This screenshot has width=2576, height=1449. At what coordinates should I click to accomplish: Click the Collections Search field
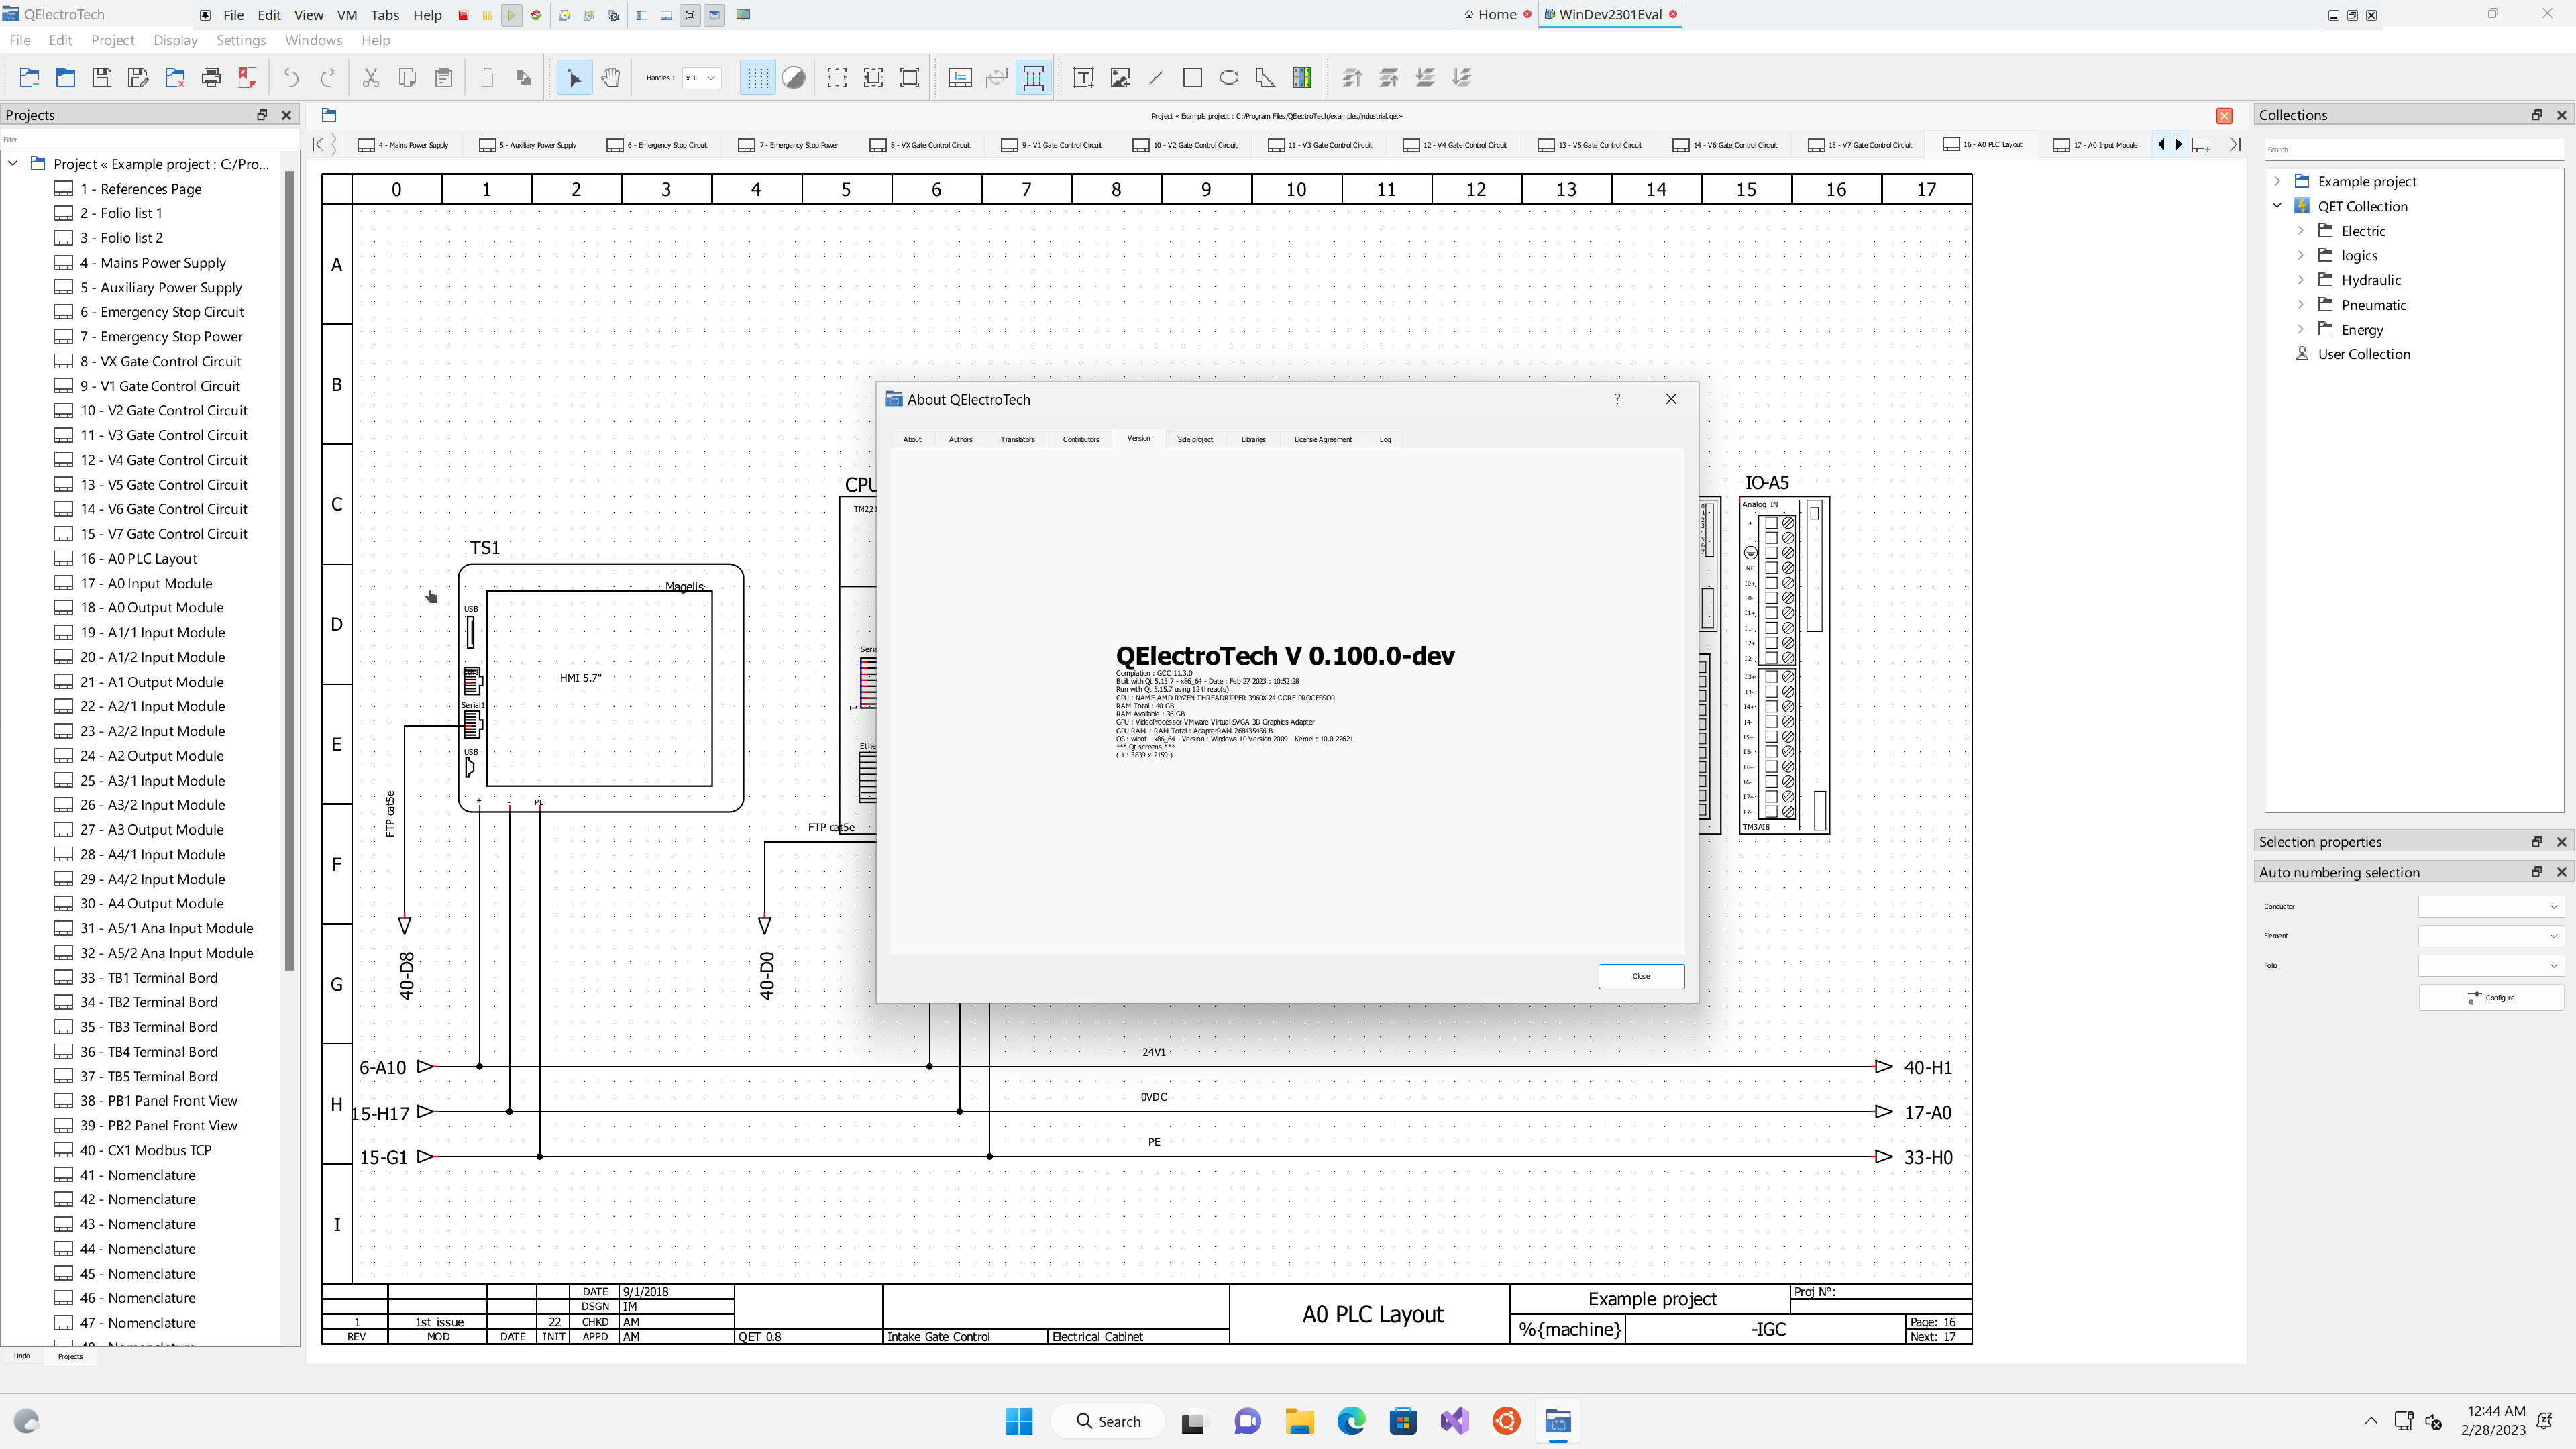2414,150
